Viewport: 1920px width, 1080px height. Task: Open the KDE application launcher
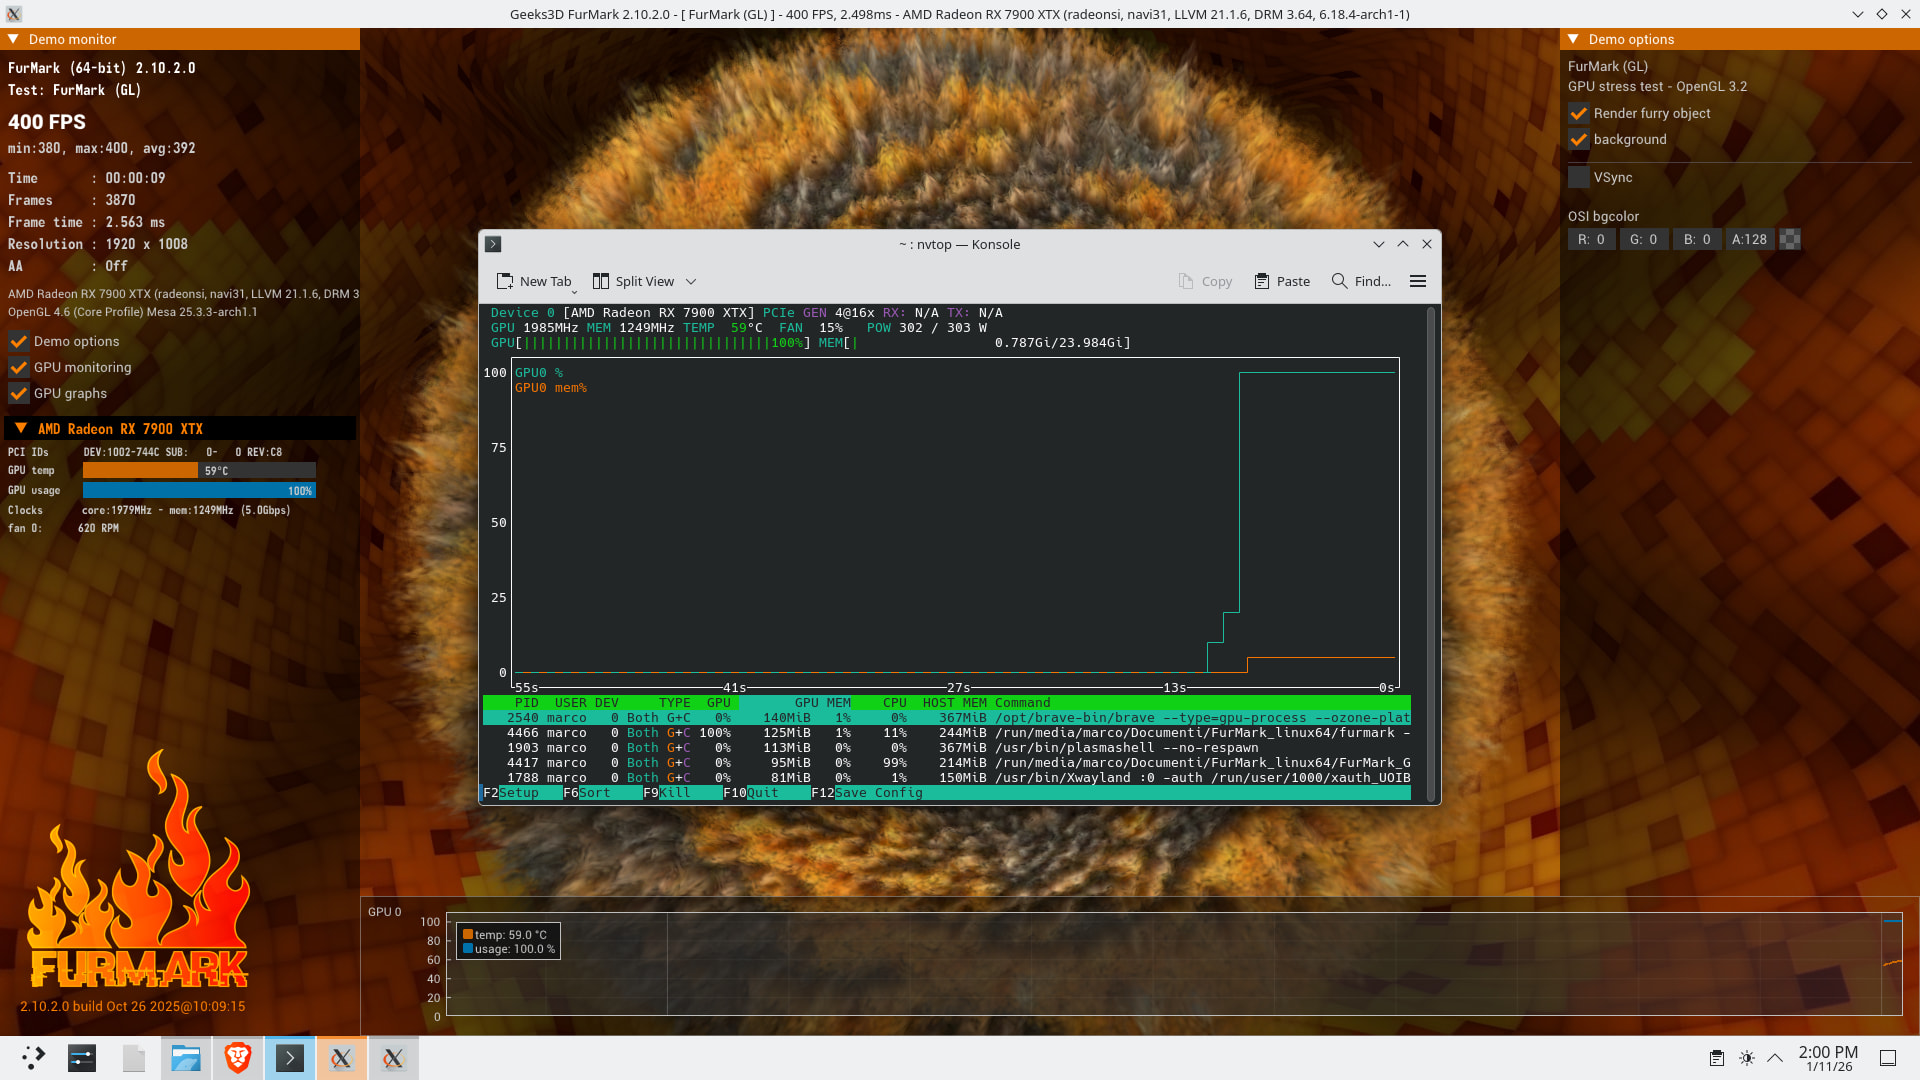(x=33, y=1058)
